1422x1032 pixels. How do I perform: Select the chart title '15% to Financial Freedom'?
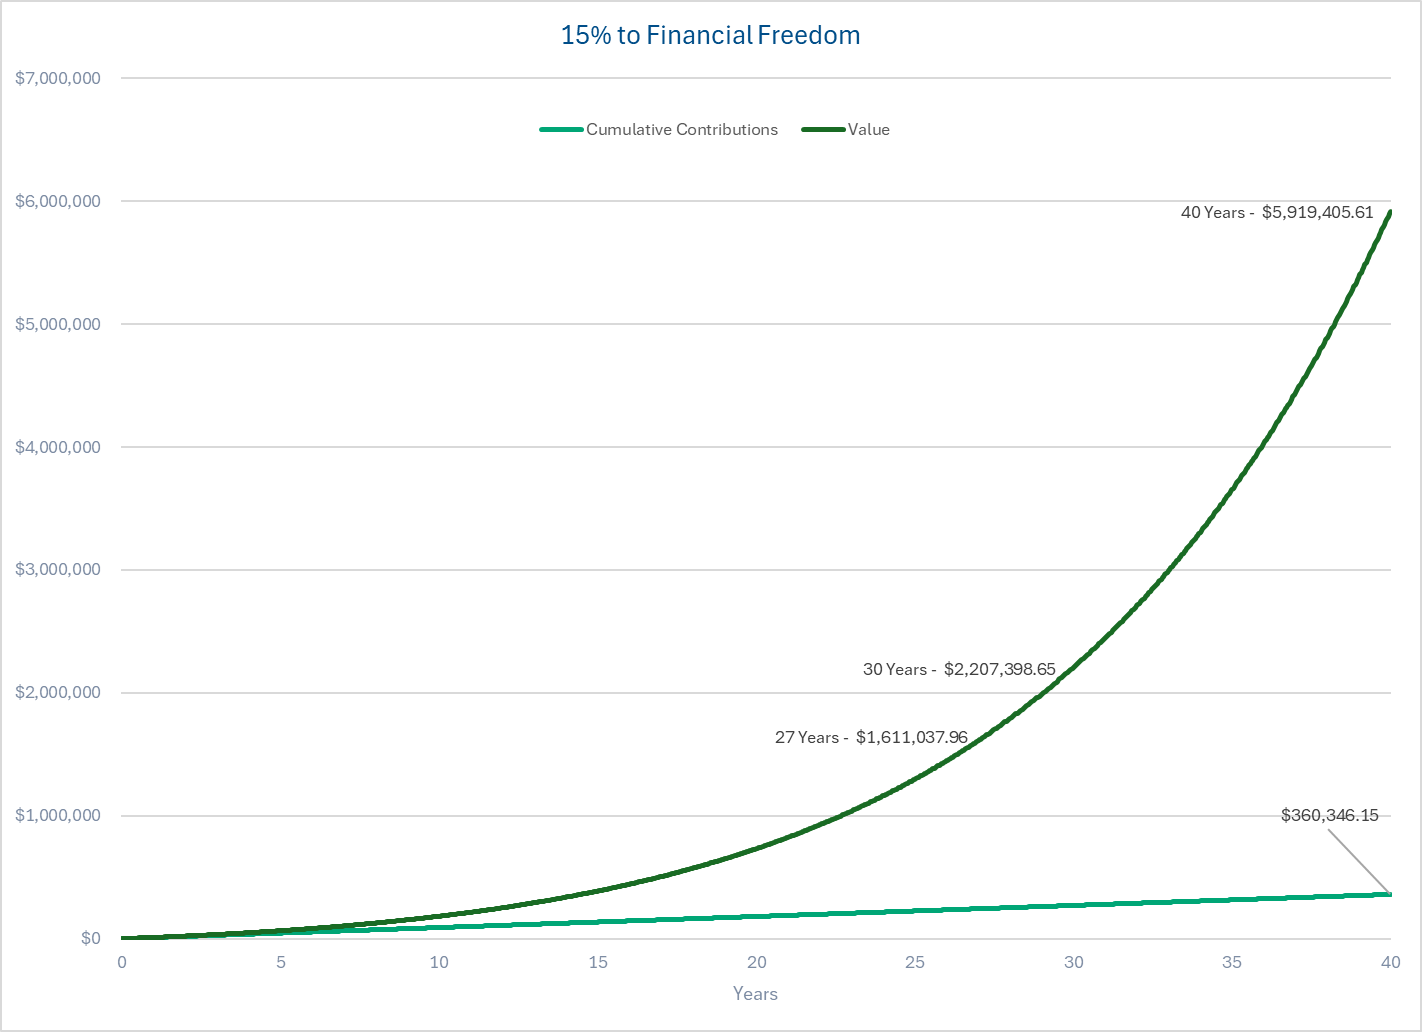tap(710, 35)
